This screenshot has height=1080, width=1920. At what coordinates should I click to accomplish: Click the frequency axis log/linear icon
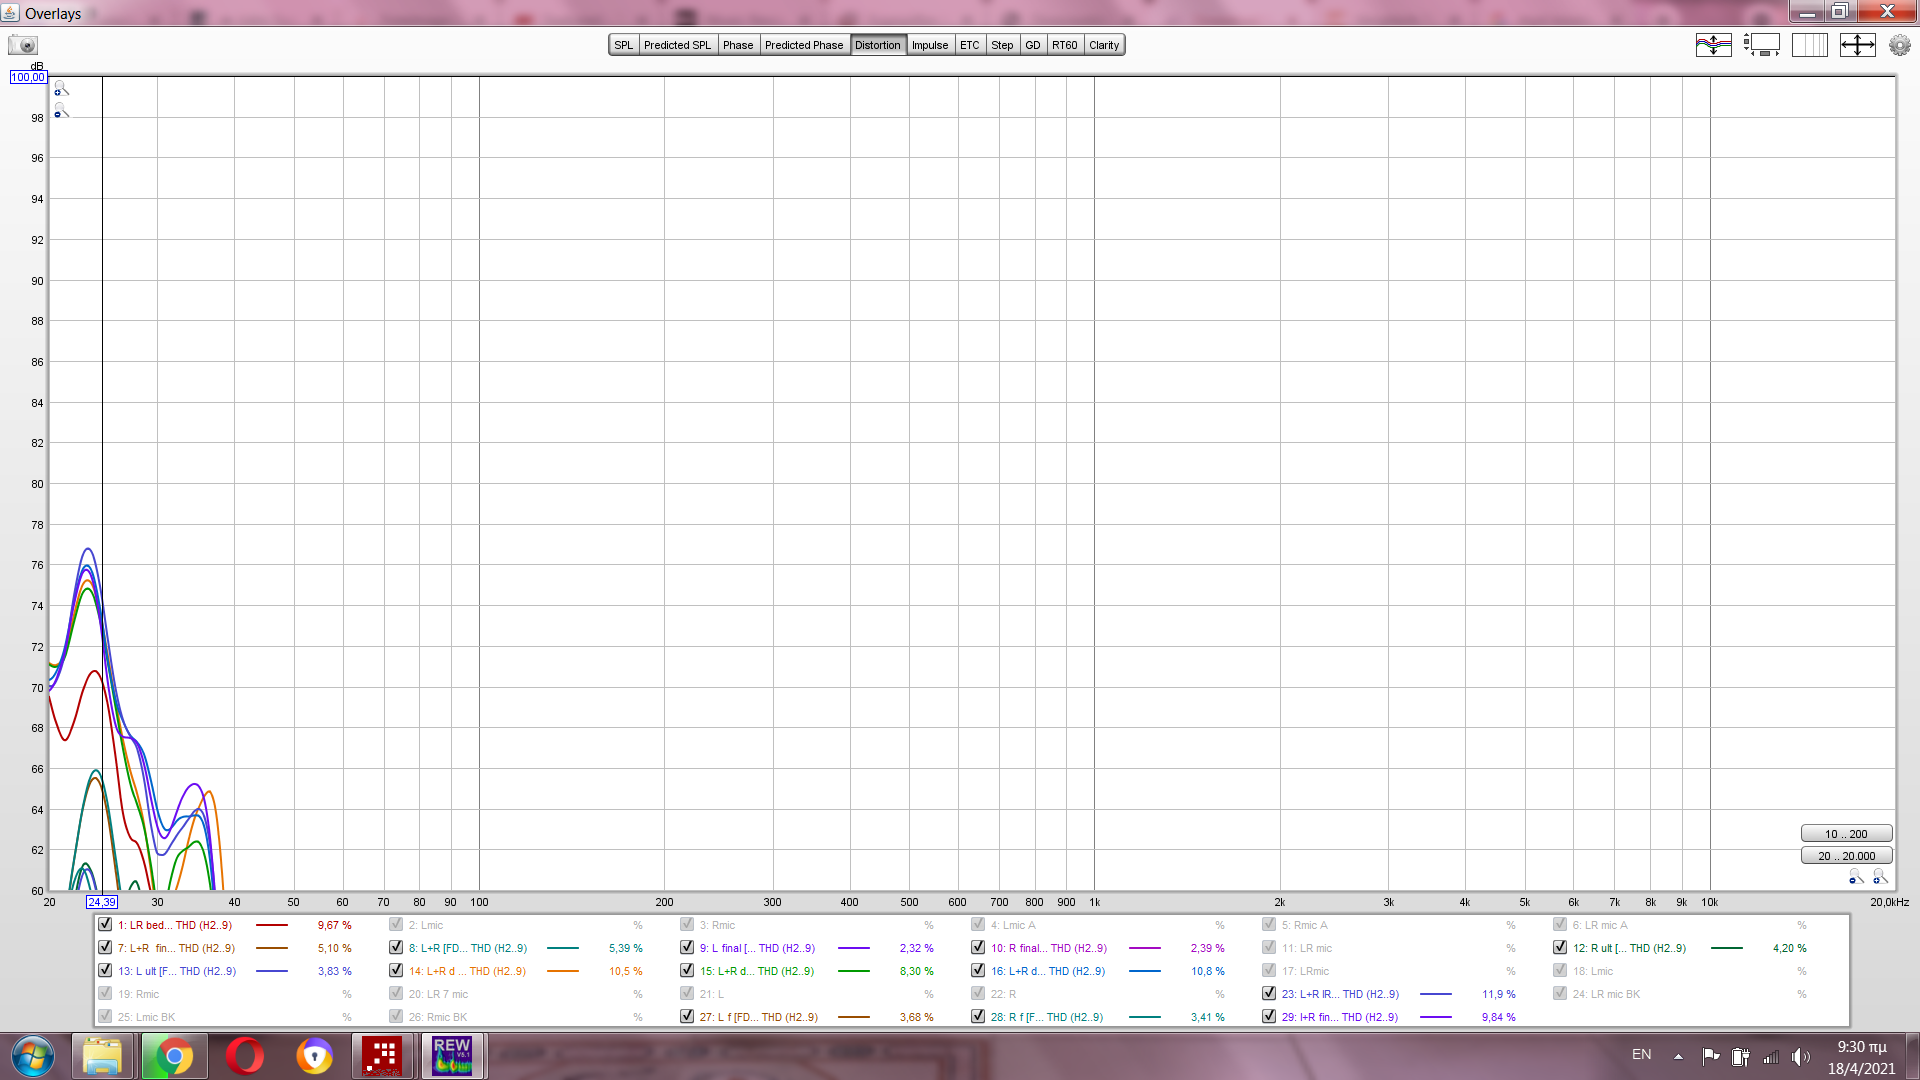[x=1809, y=45]
